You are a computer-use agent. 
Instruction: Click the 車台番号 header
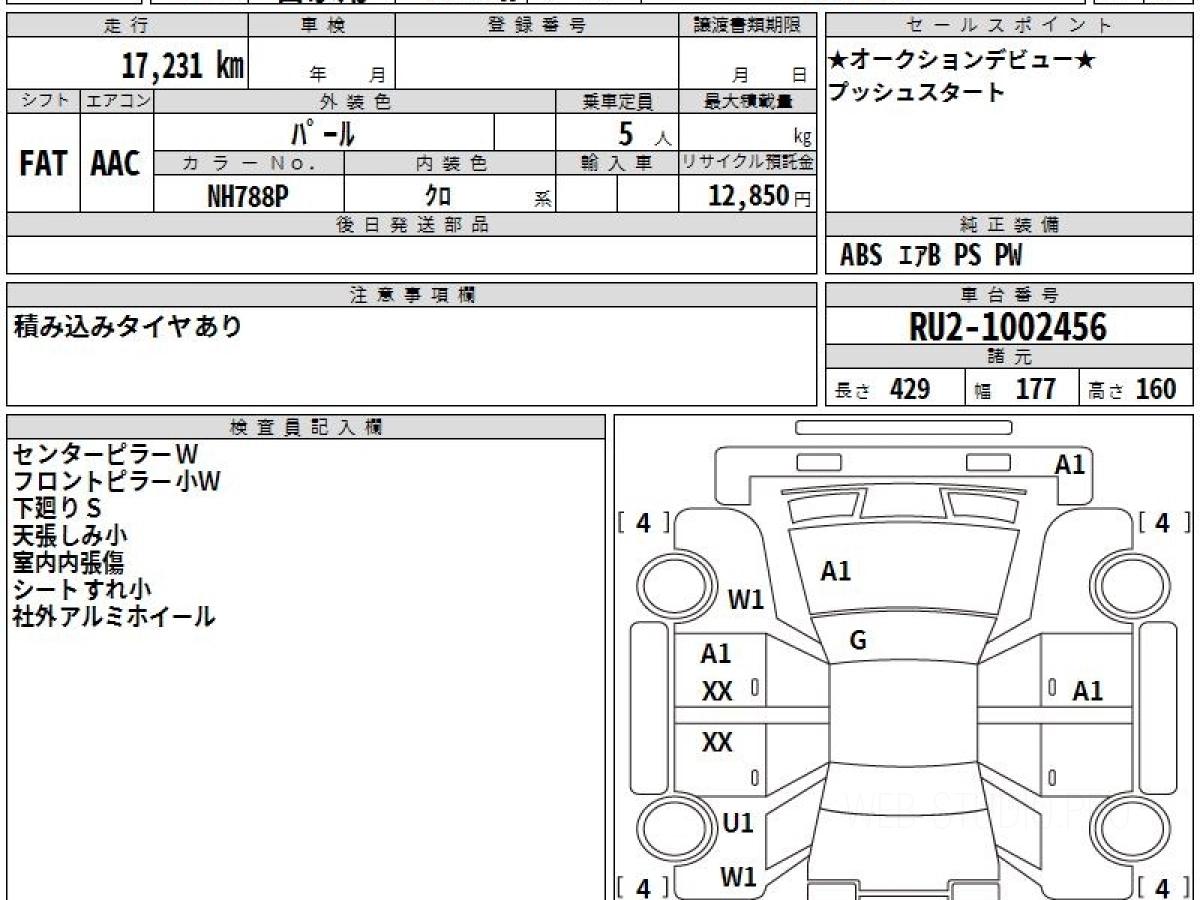click(x=1009, y=295)
